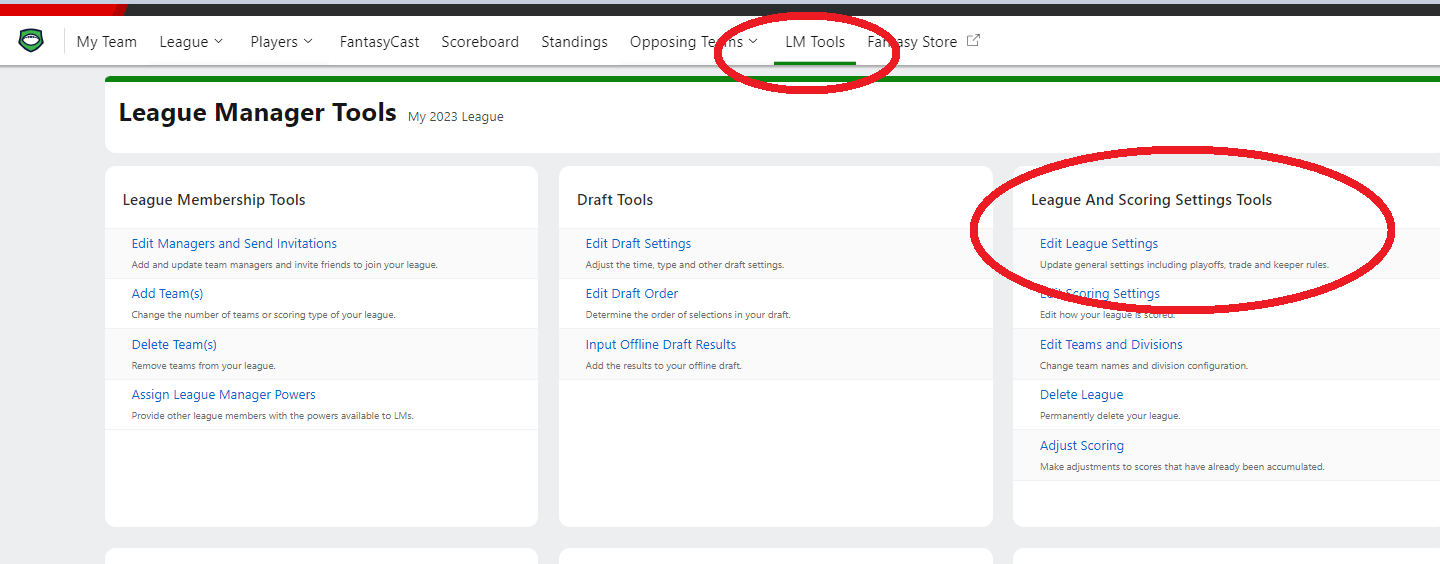Open Edit League Settings link
Viewport: 1440px width, 564px height.
(1099, 243)
